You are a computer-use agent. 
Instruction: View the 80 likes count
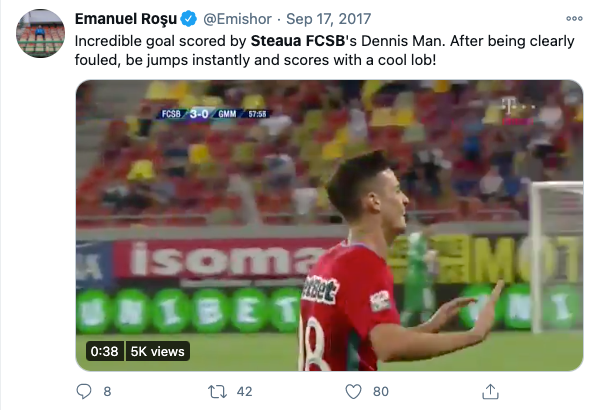pyautogui.click(x=381, y=391)
